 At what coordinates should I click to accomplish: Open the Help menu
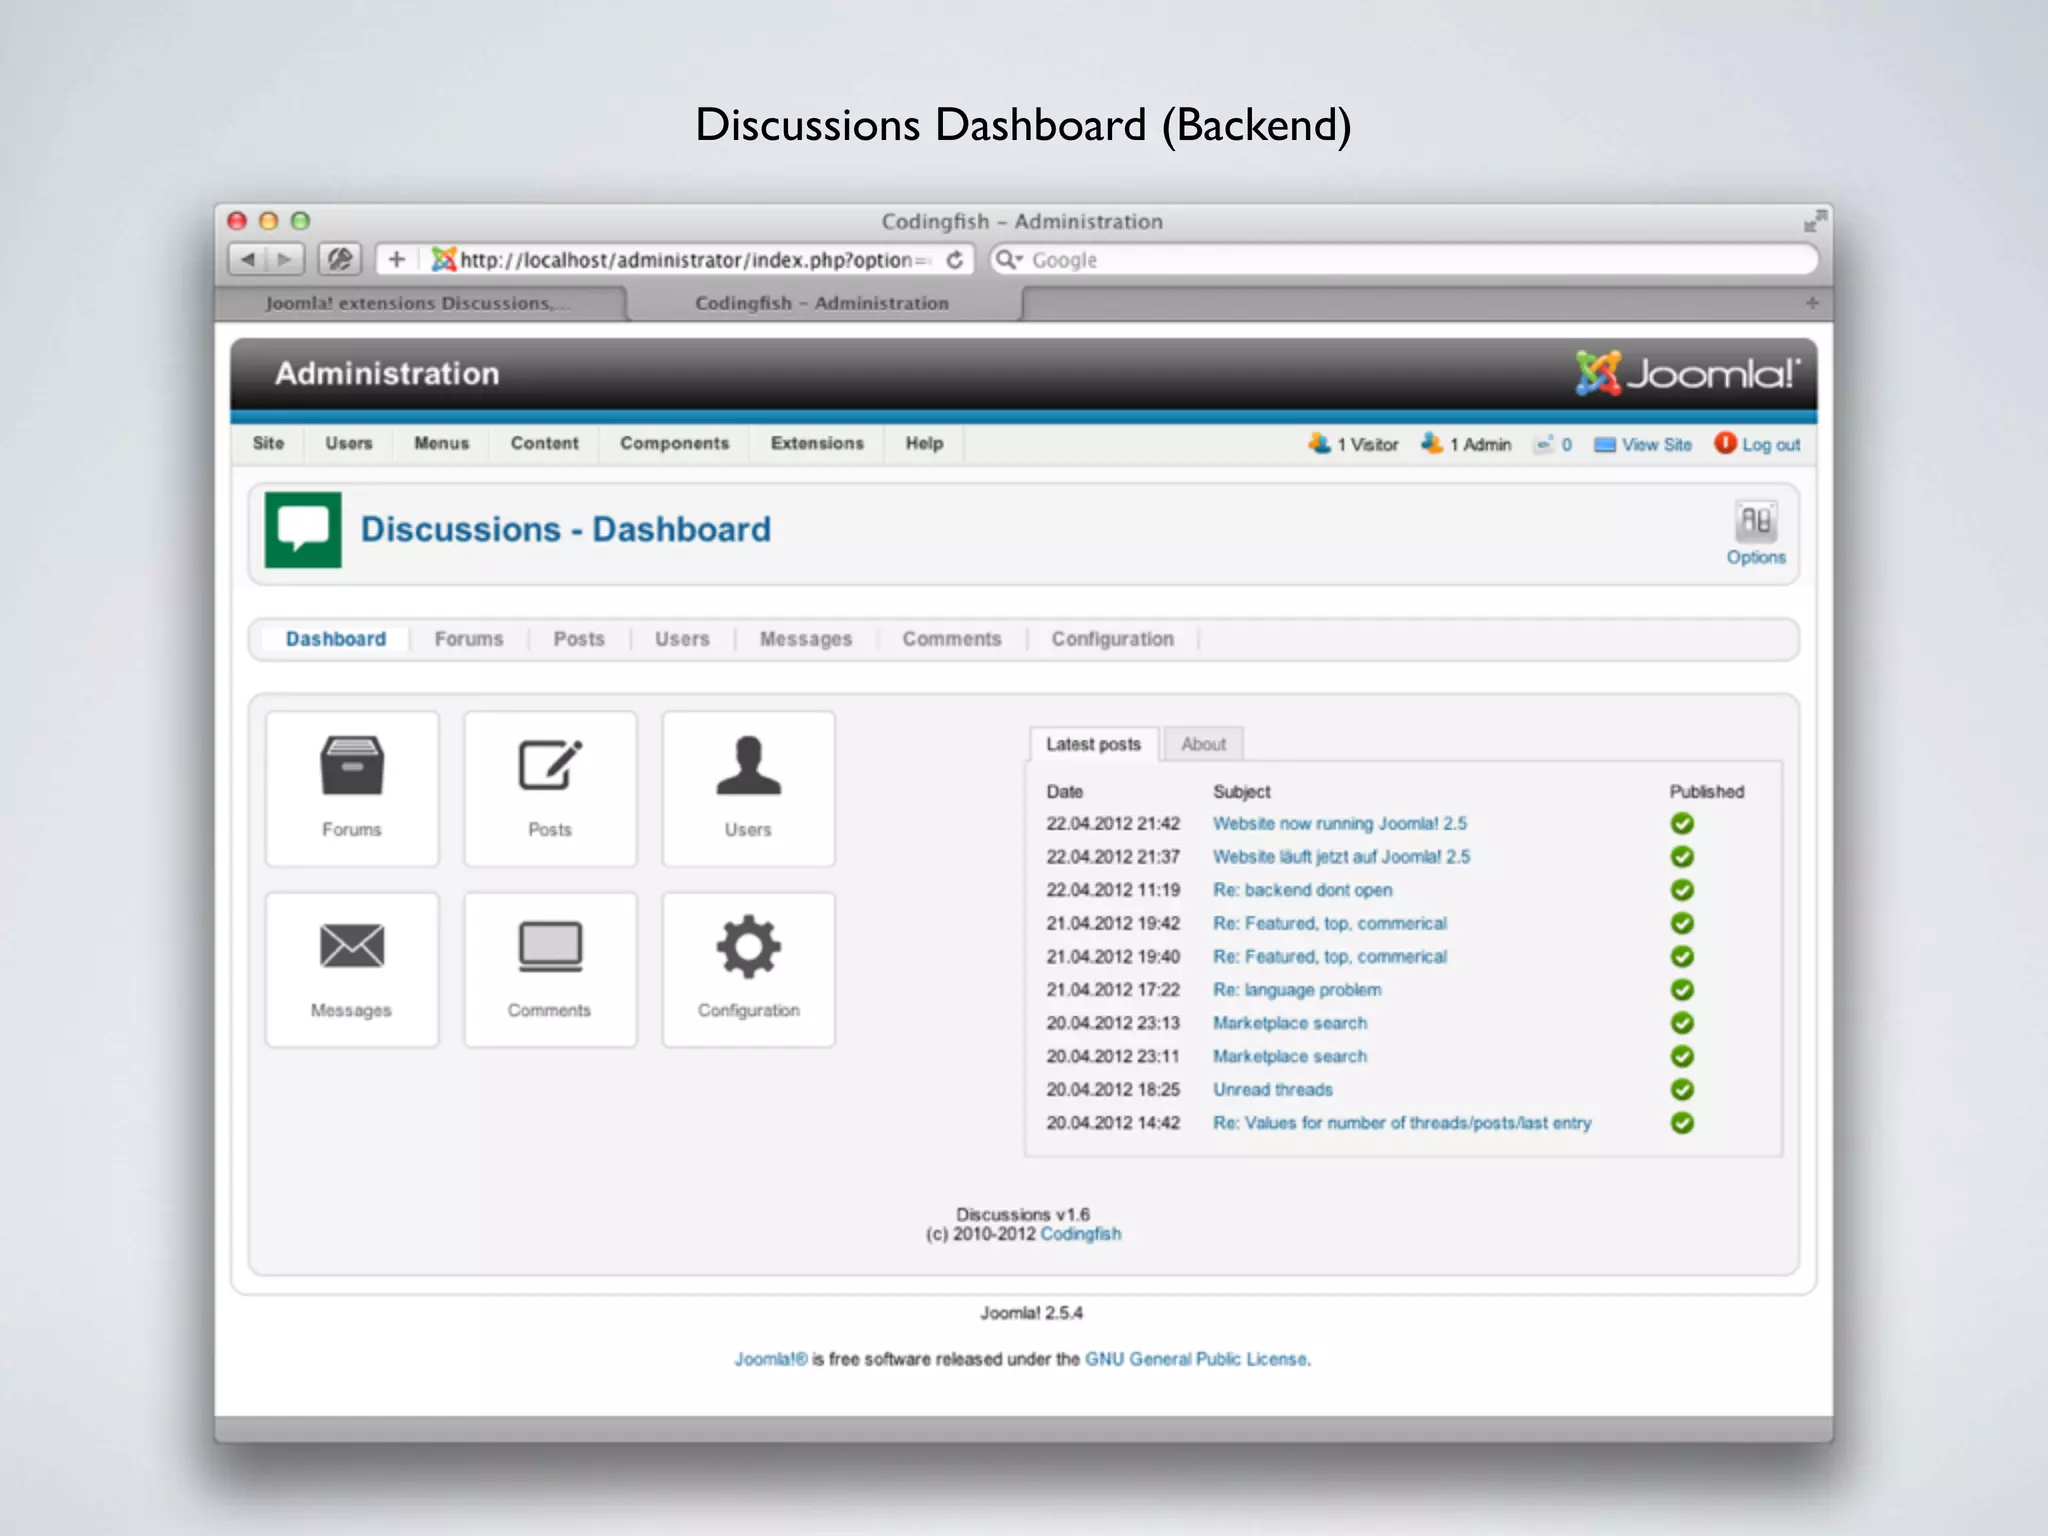point(924,443)
